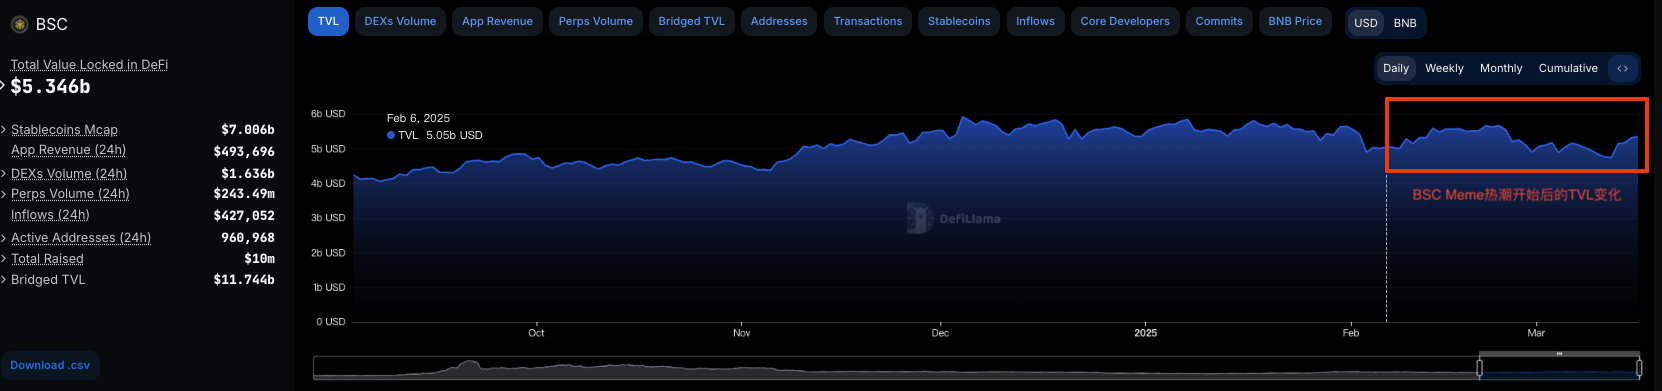Click the blue TVL legend dot
Image resolution: width=1662 pixels, height=391 pixels.
(391, 135)
